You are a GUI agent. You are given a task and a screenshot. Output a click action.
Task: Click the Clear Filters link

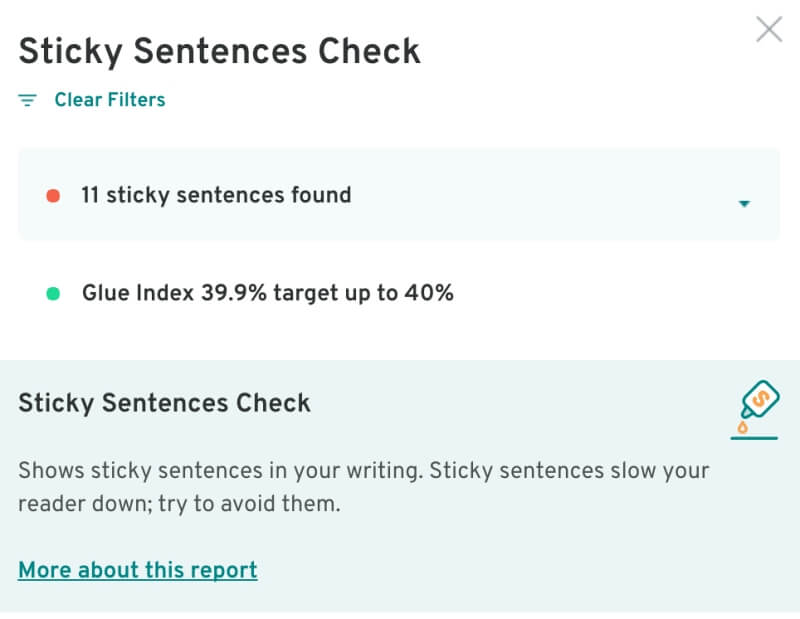110,100
